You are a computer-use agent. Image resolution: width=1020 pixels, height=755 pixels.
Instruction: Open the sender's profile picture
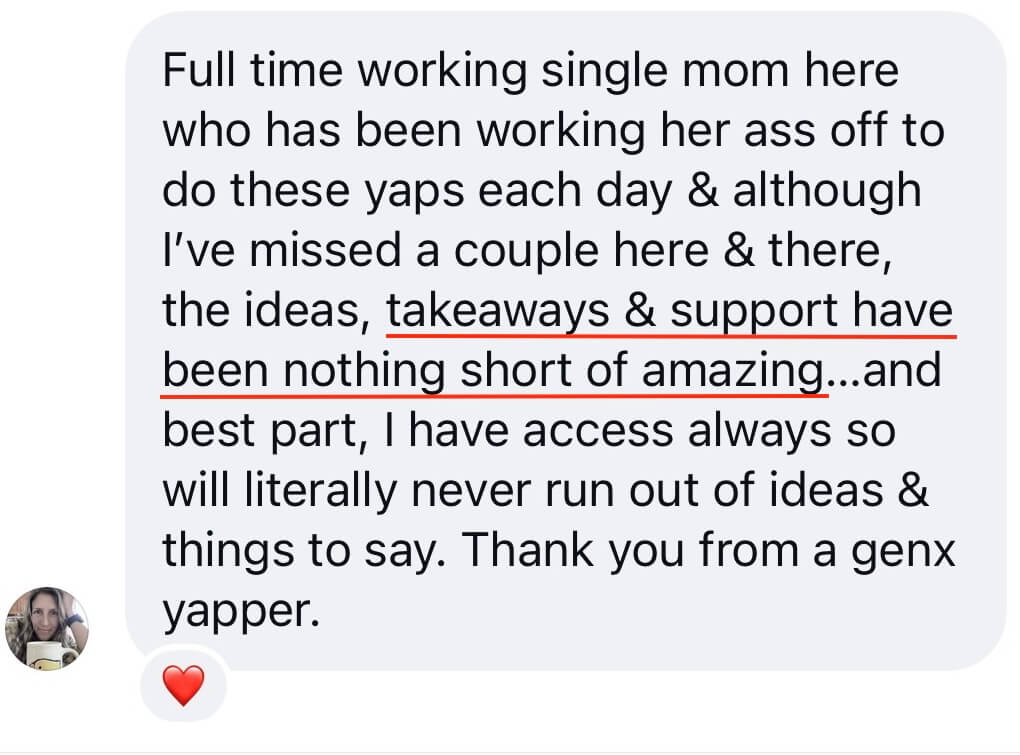pyautogui.click(x=47, y=628)
